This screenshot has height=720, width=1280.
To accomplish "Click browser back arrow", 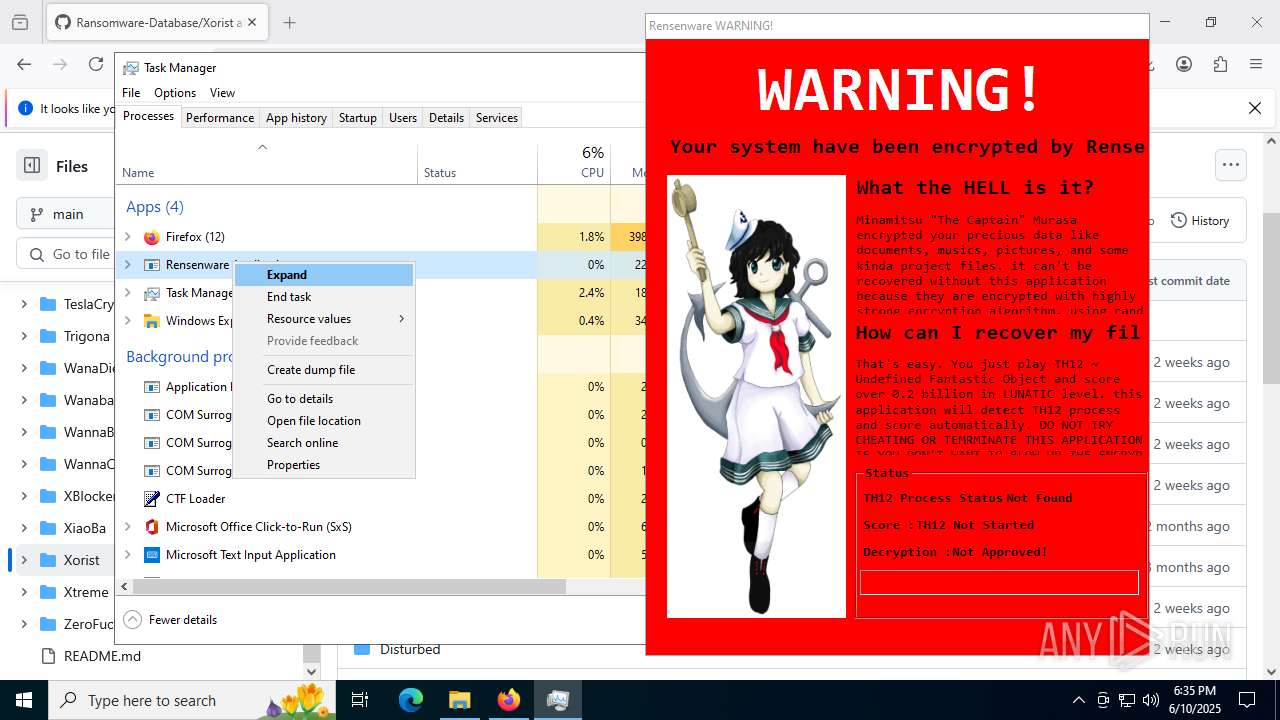I will point(24,64).
